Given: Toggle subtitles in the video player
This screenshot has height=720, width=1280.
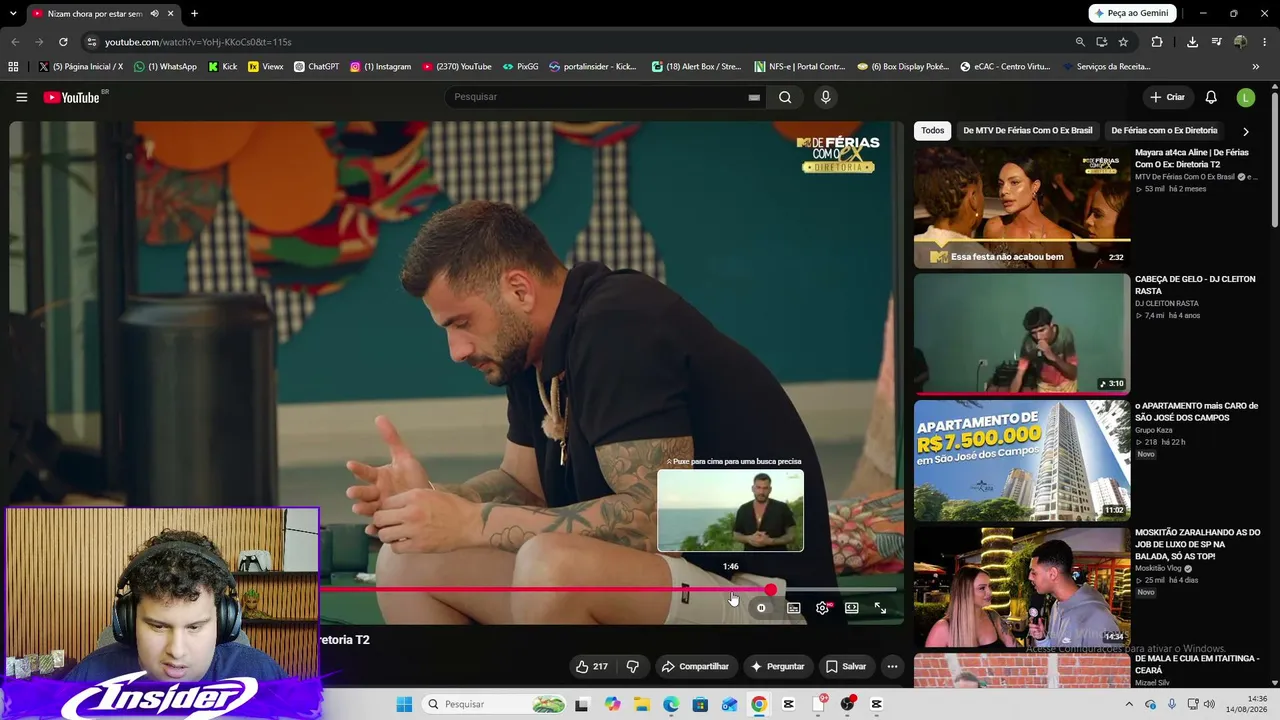Looking at the screenshot, I should [793, 608].
